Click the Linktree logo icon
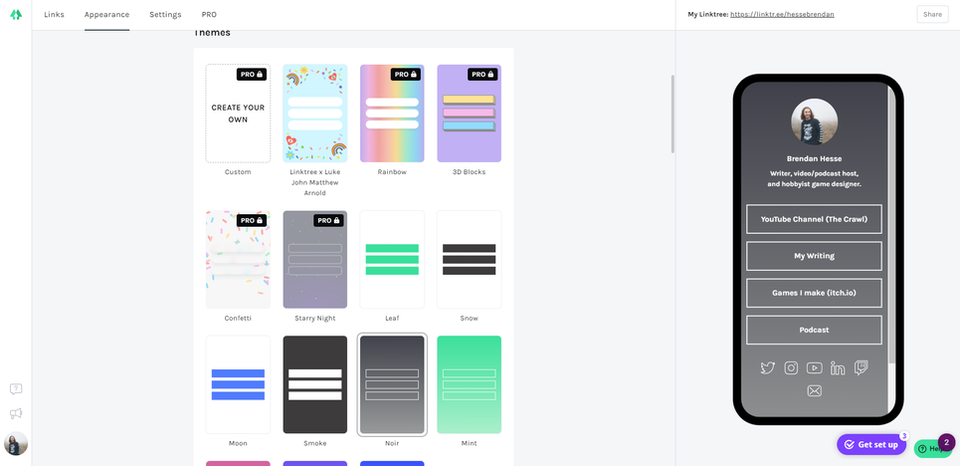 click(16, 15)
